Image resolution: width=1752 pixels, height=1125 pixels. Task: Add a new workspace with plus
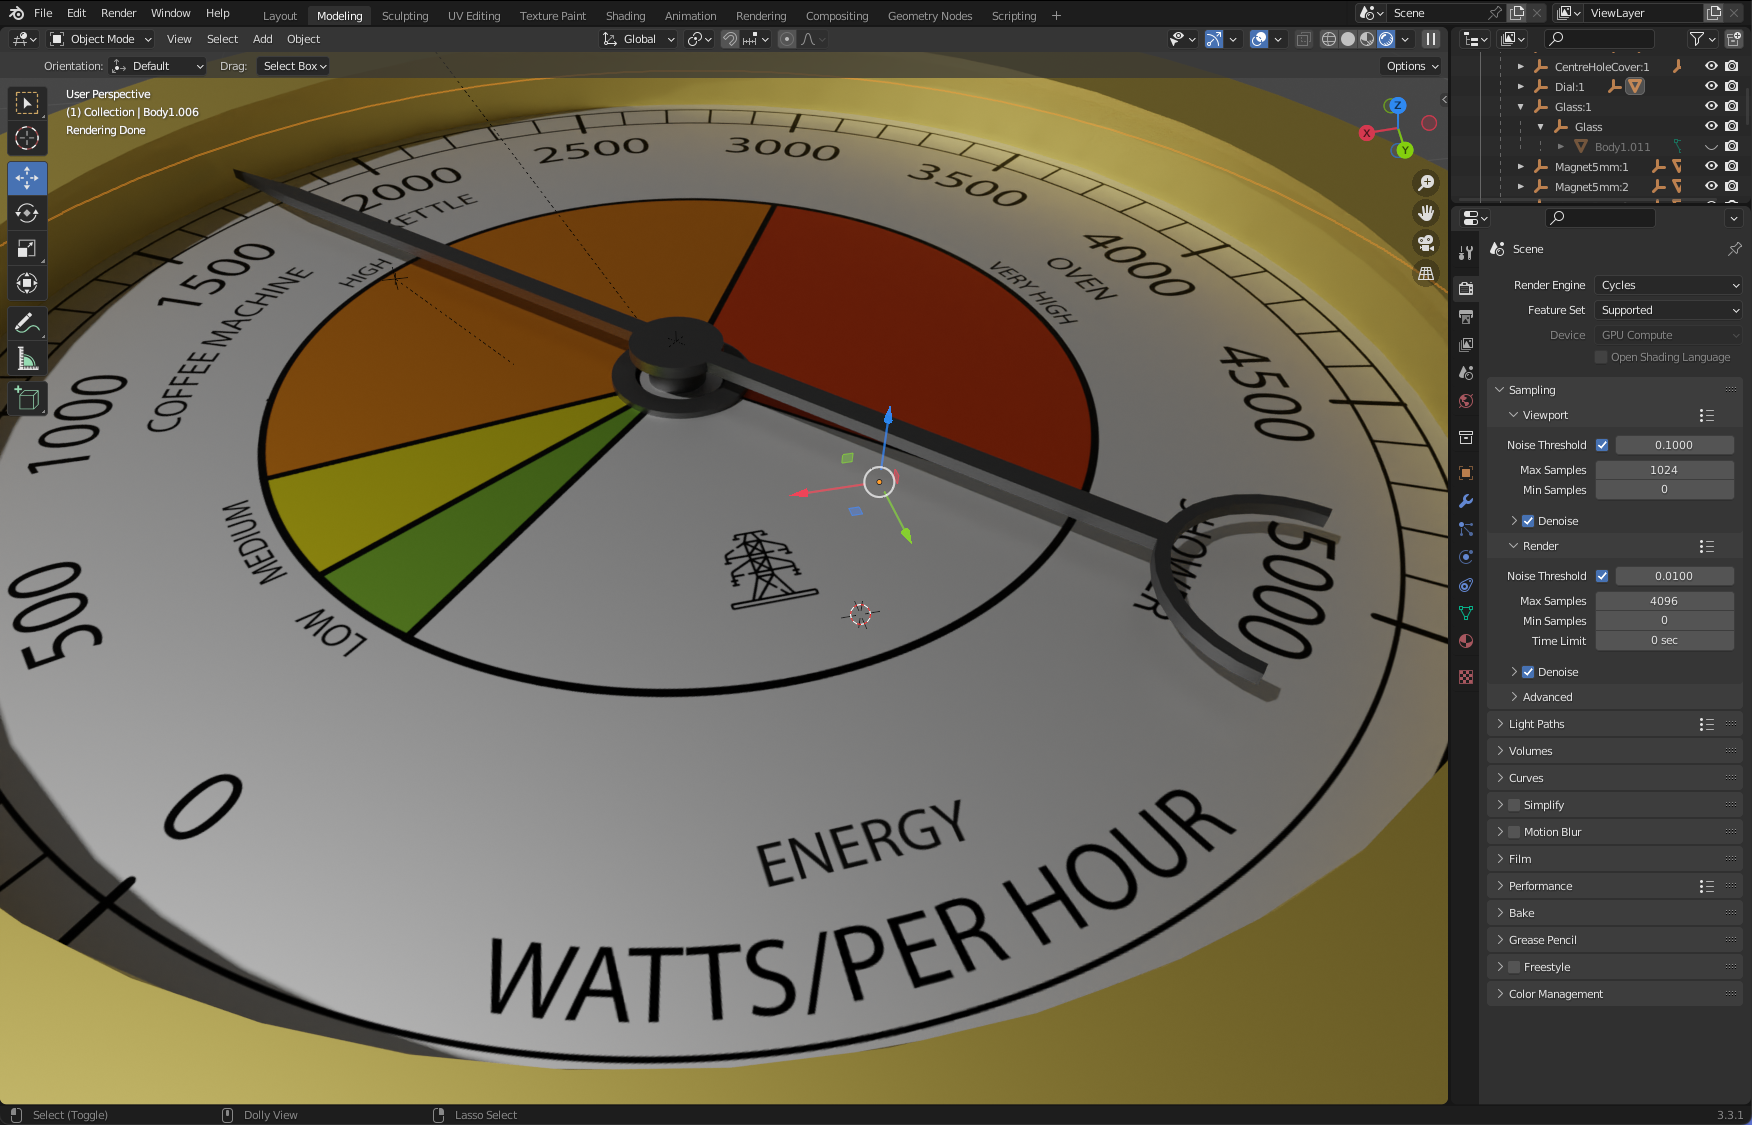click(1056, 16)
